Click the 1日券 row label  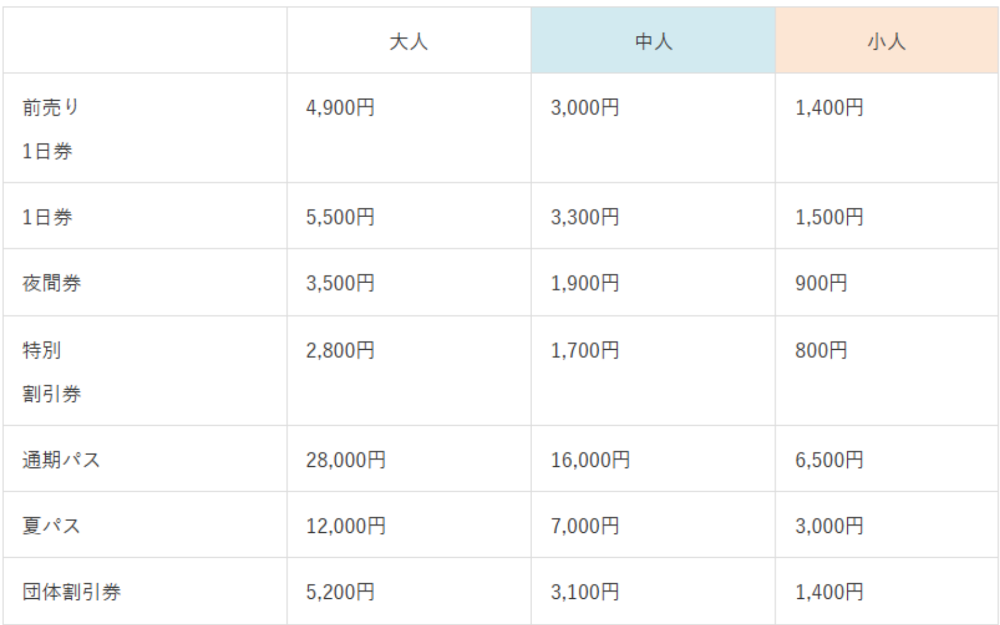point(47,217)
